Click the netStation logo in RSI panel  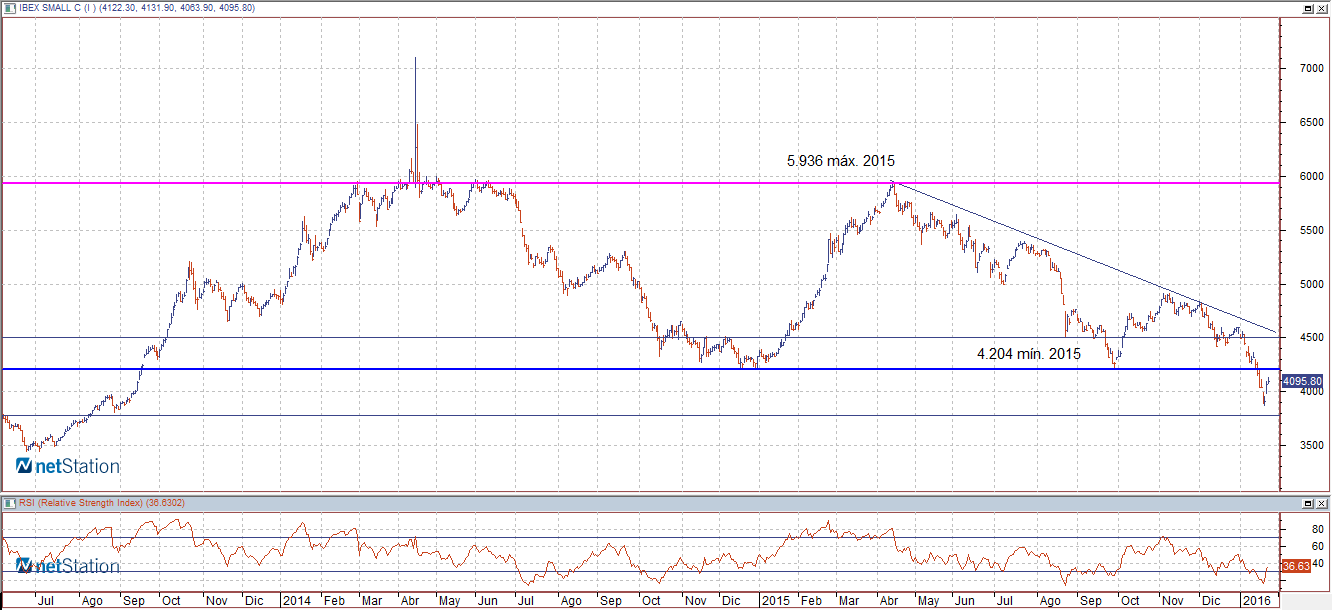(x=68, y=566)
